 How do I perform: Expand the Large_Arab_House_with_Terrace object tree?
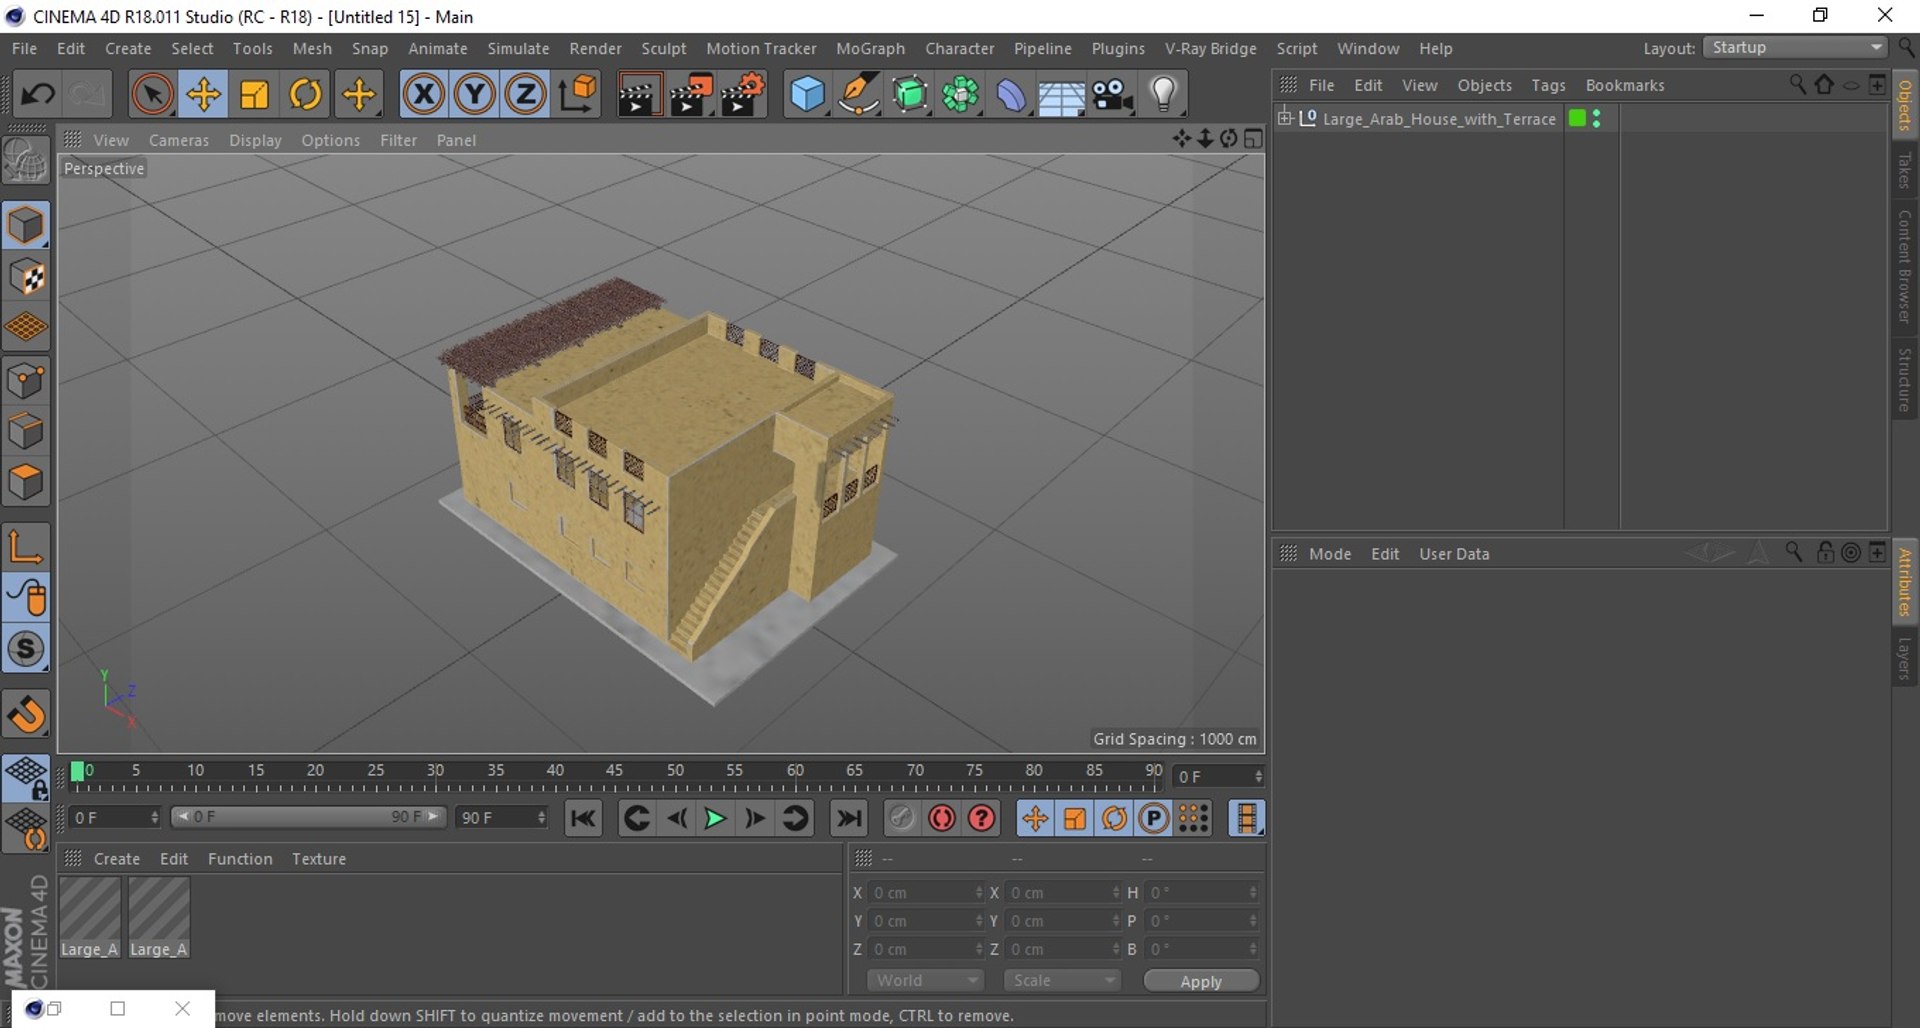coord(1285,118)
